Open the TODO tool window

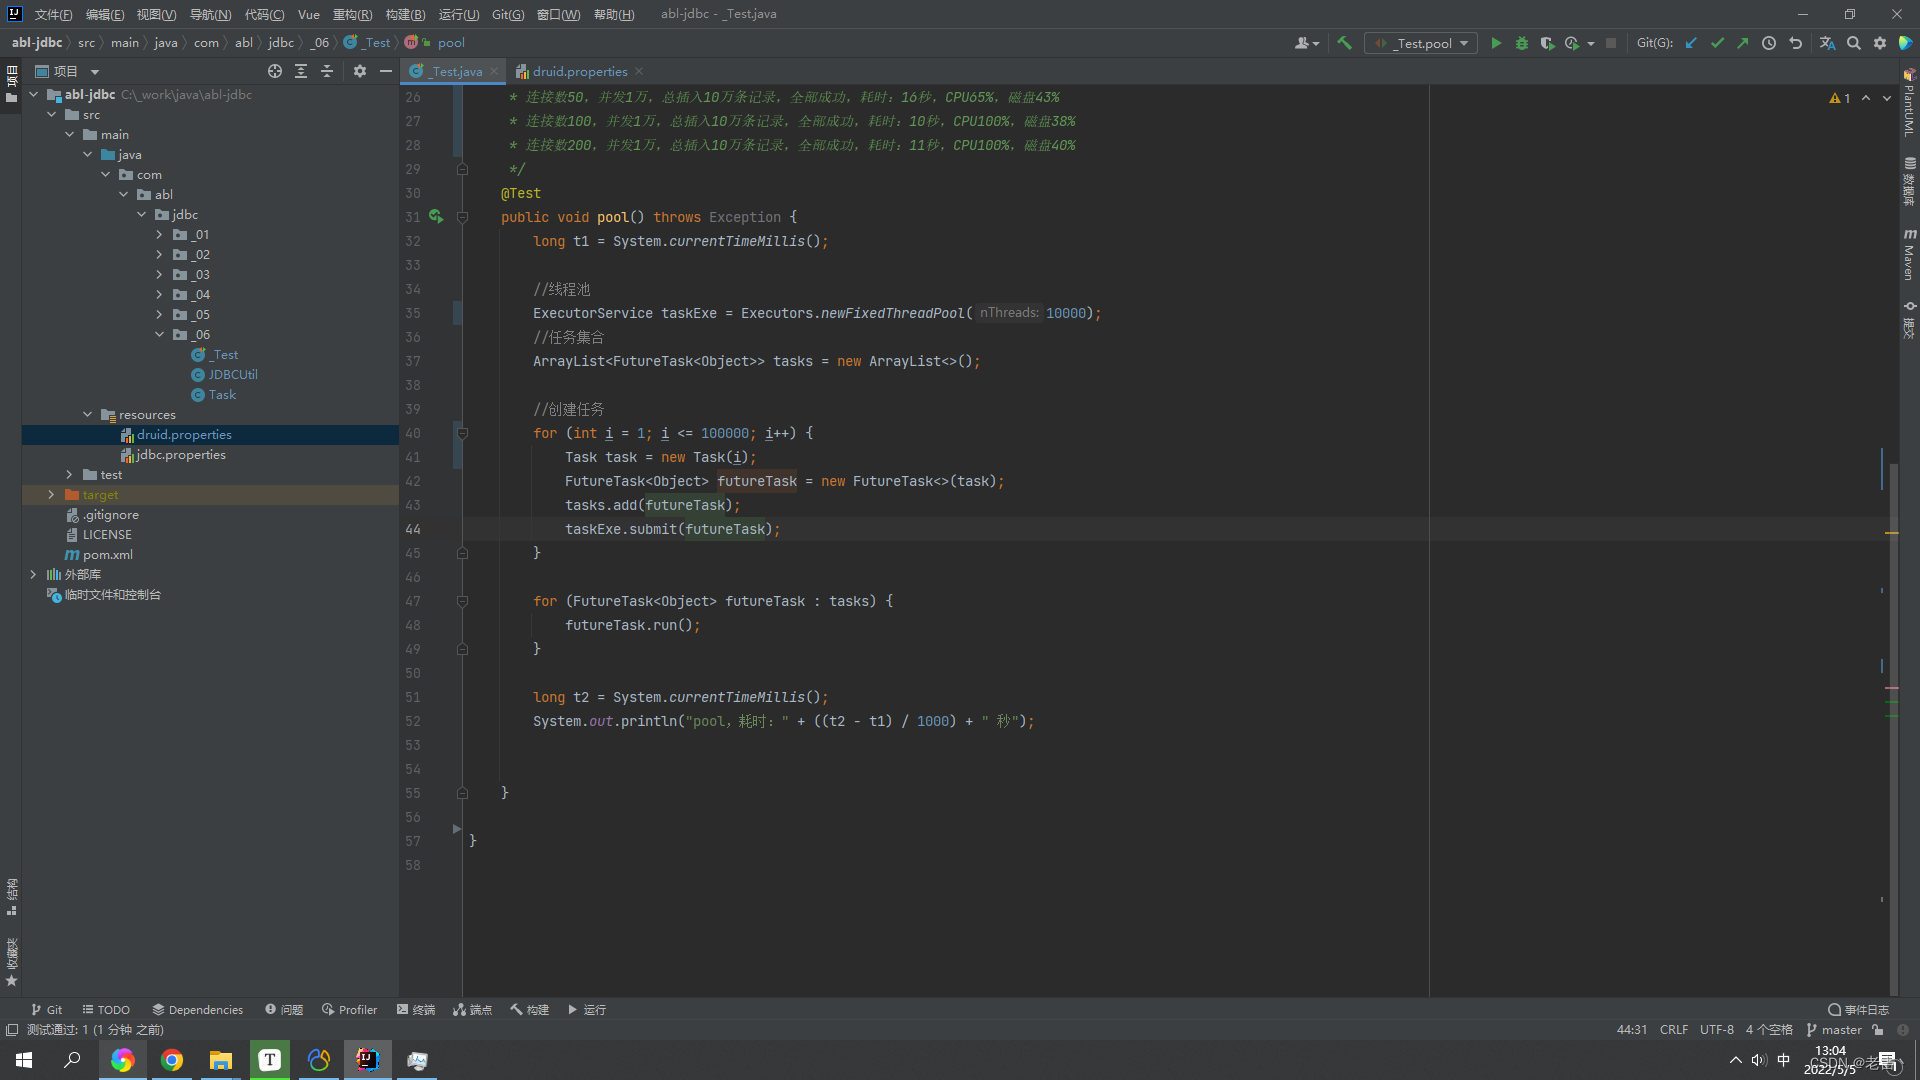point(106,1009)
